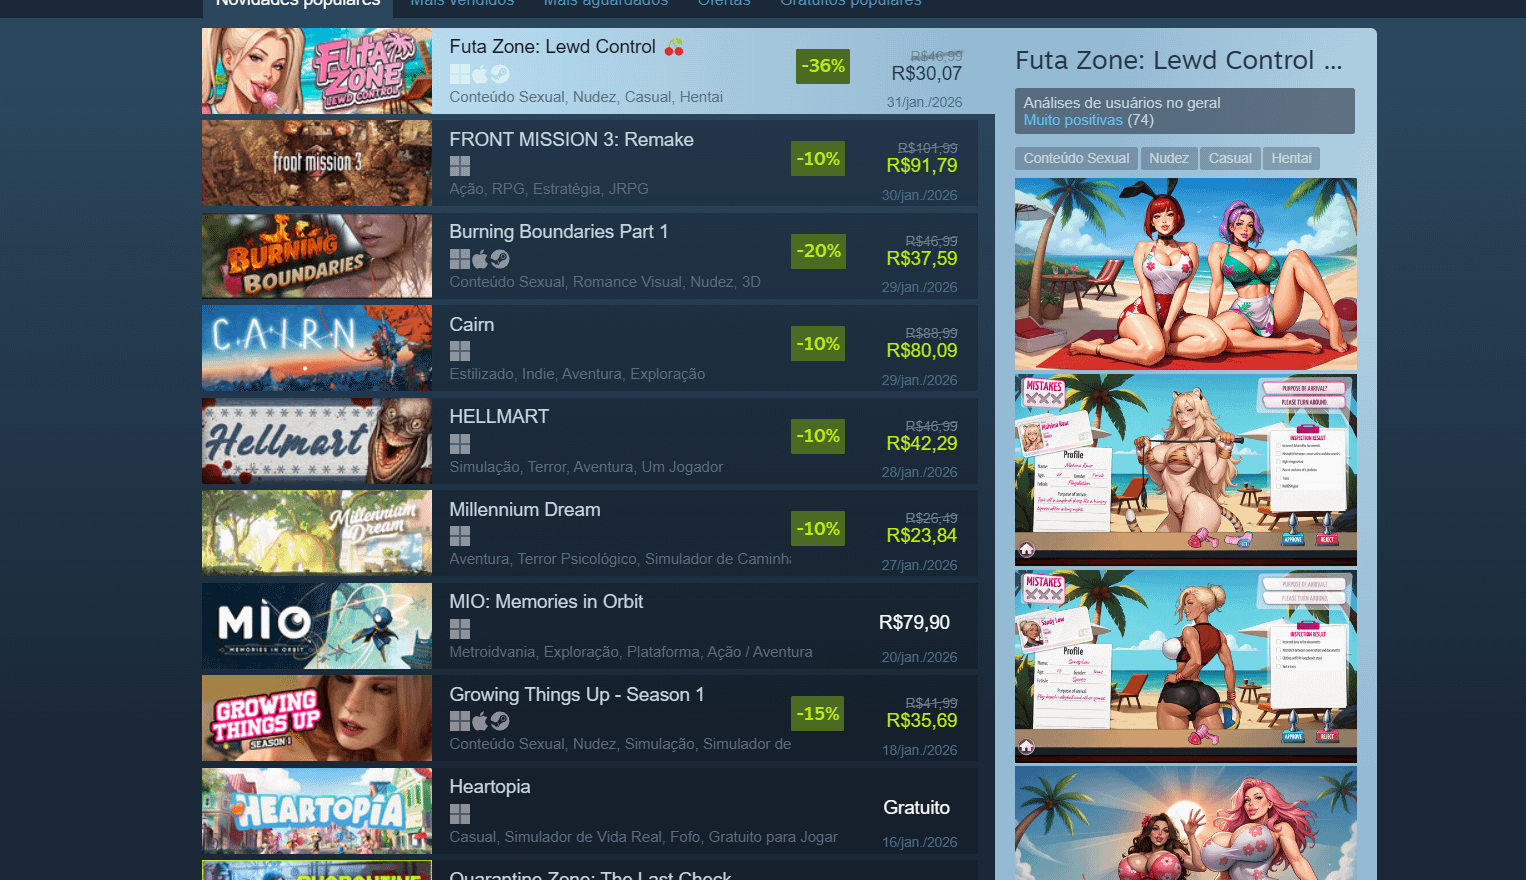Click the Windows icon under Millennium Dream
Image resolution: width=1526 pixels, height=880 pixels.
point(460,536)
